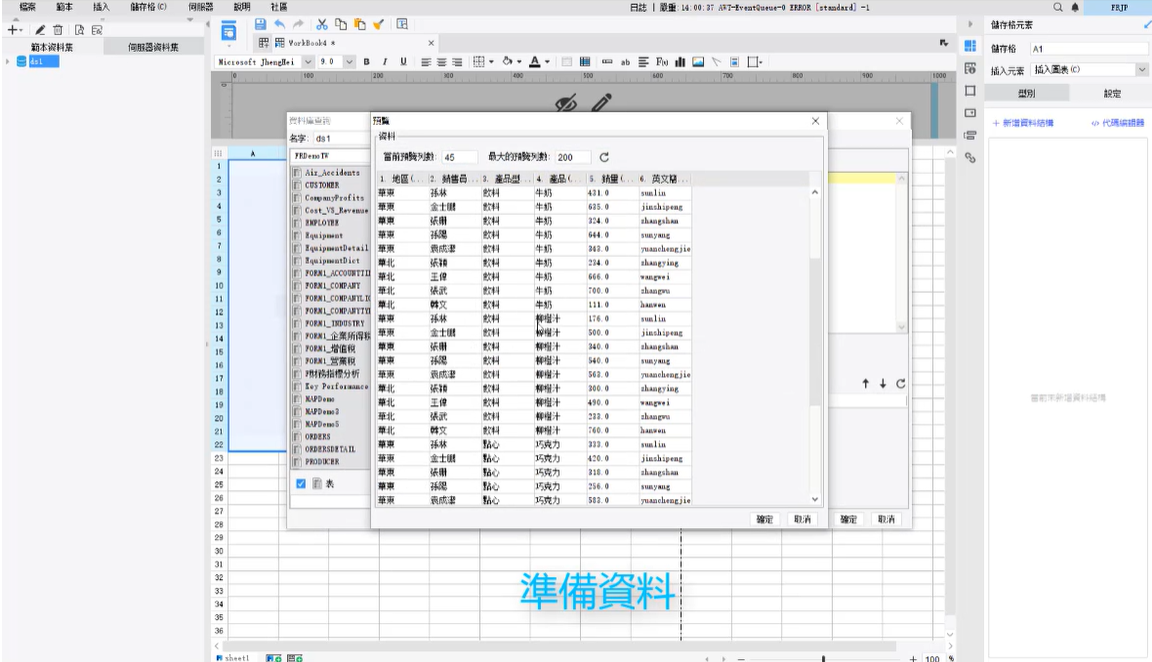This screenshot has height=662, width=1152.
Task: Click the 最大的預覽列數 input field
Action: (573, 157)
